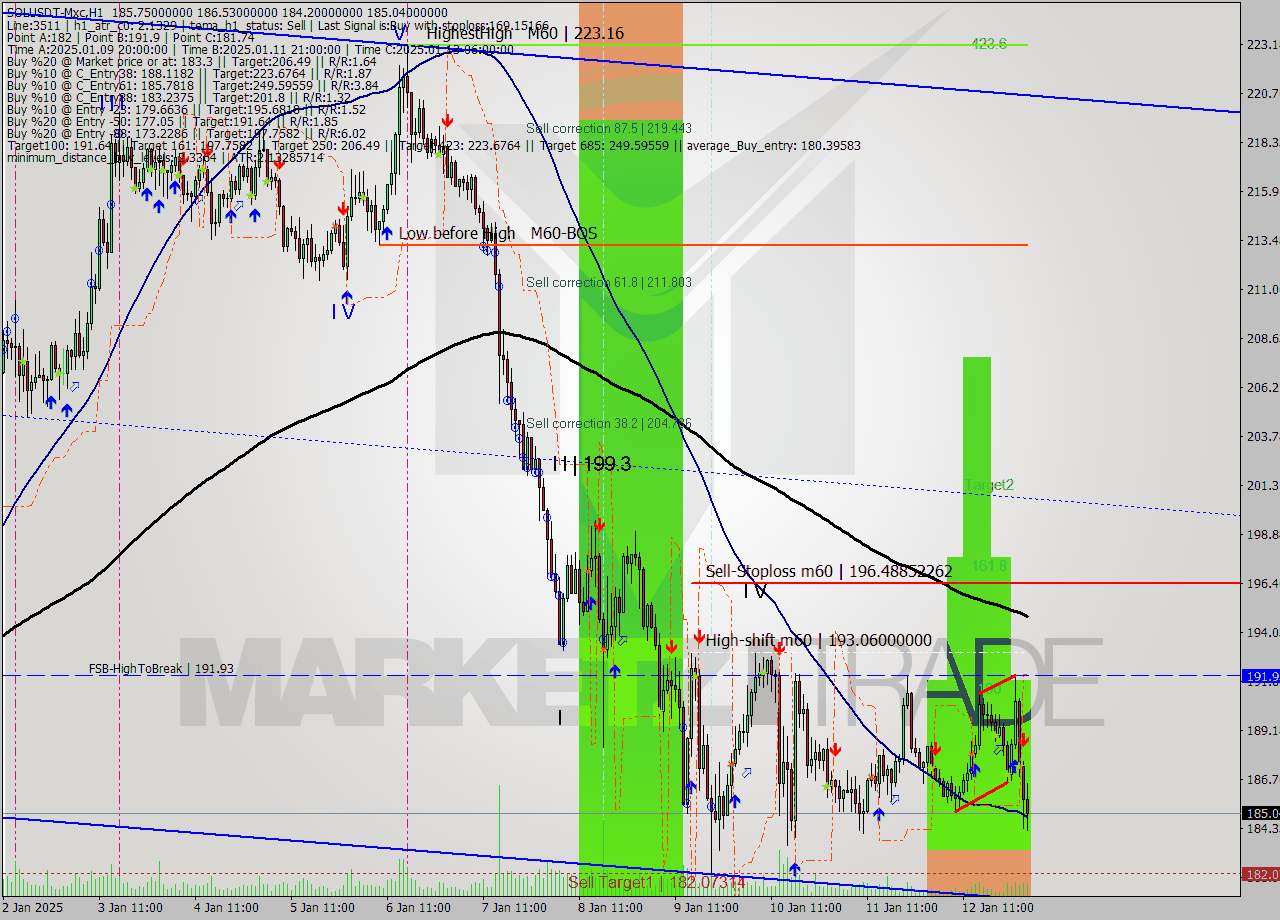1280x920 pixels.
Task: Select '7 Jan 11:00' on time axis
Action: coord(514,908)
